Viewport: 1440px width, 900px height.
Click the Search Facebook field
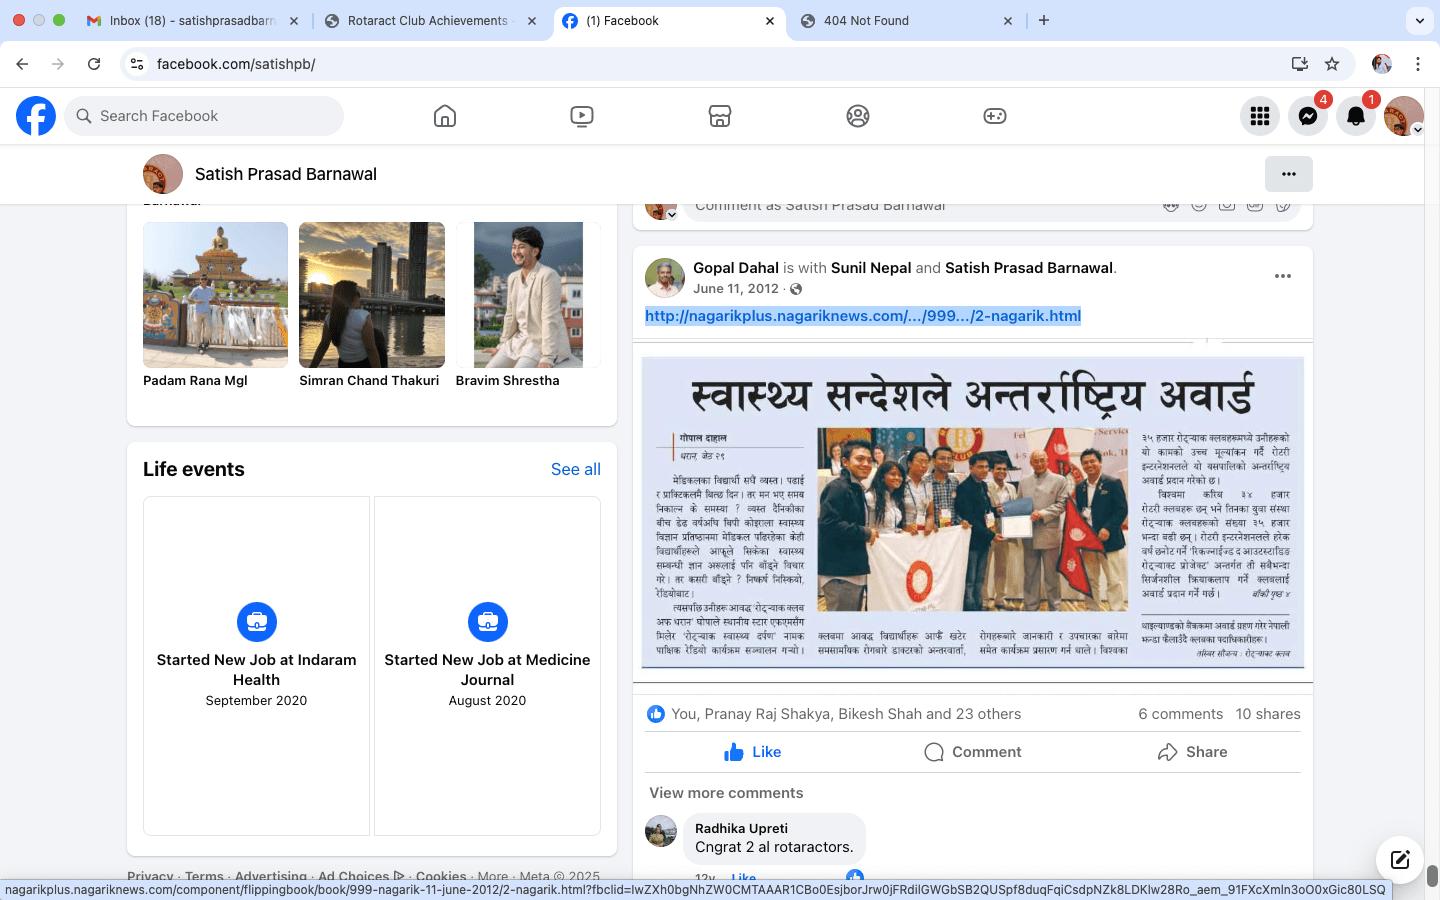(205, 116)
